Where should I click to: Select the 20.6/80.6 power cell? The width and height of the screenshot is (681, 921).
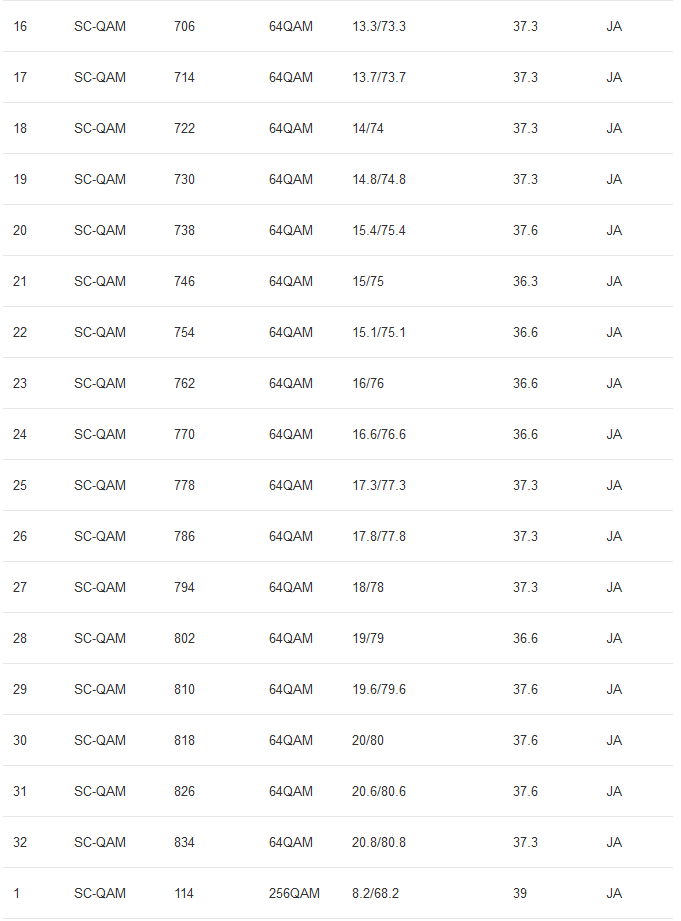pyautogui.click(x=379, y=792)
